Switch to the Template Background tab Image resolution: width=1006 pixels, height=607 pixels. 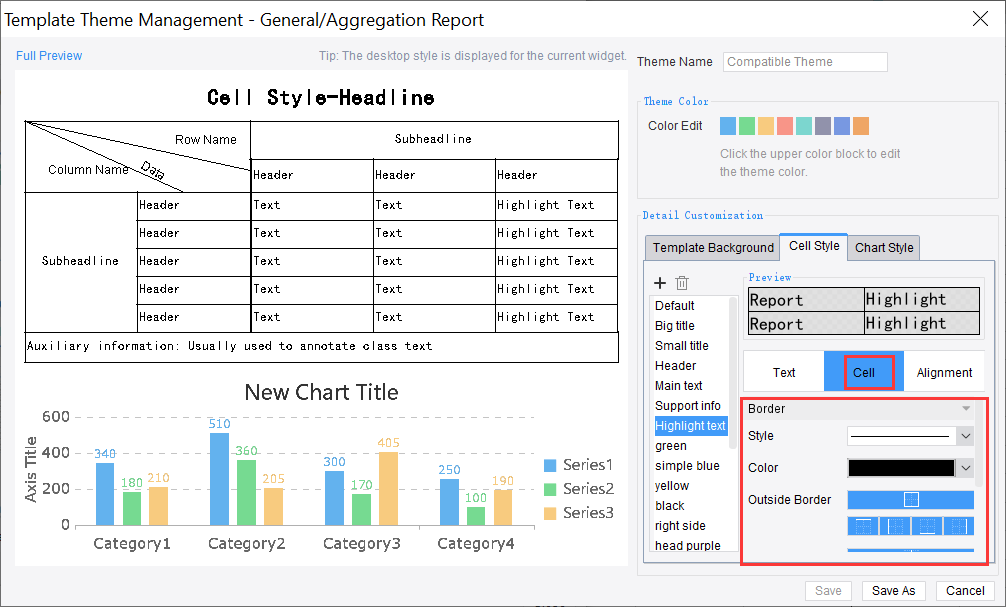pyautogui.click(x=712, y=247)
